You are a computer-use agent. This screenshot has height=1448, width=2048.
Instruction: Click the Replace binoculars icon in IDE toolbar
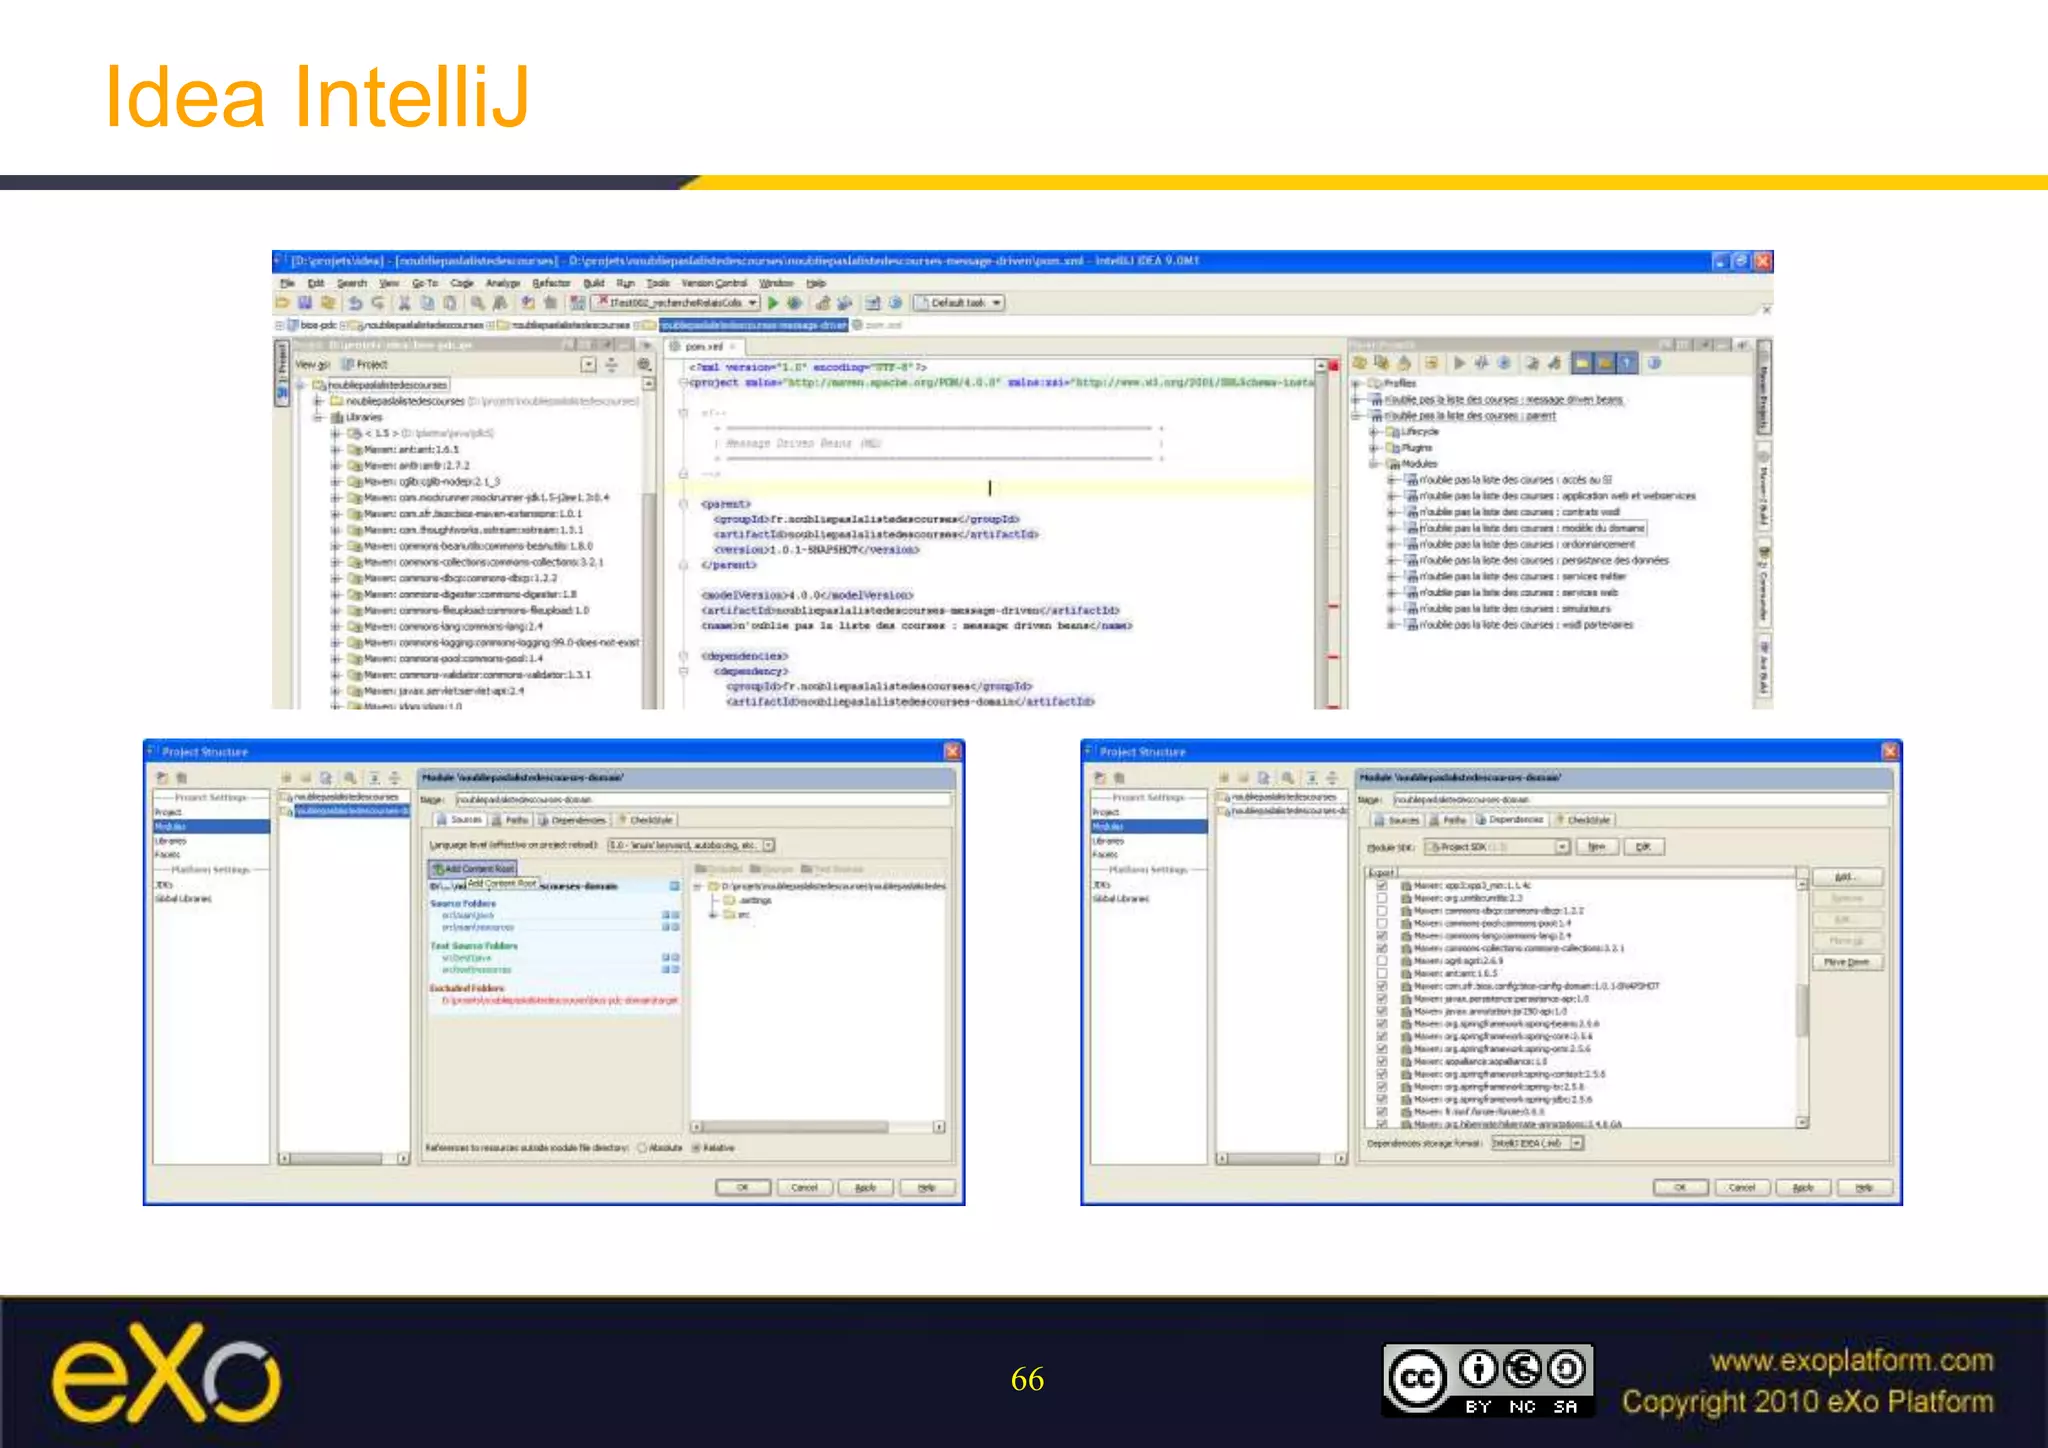click(x=500, y=303)
